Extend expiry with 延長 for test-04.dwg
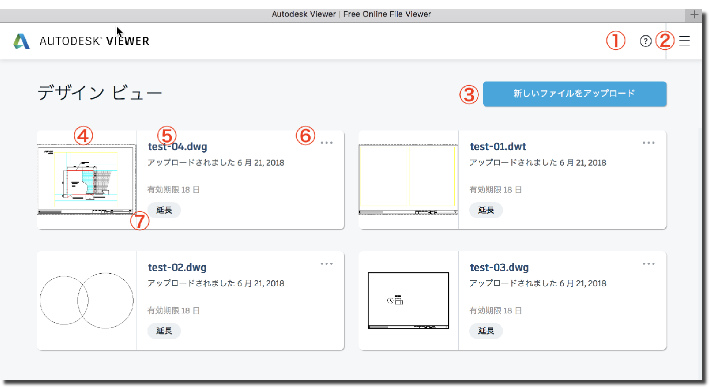 point(164,210)
